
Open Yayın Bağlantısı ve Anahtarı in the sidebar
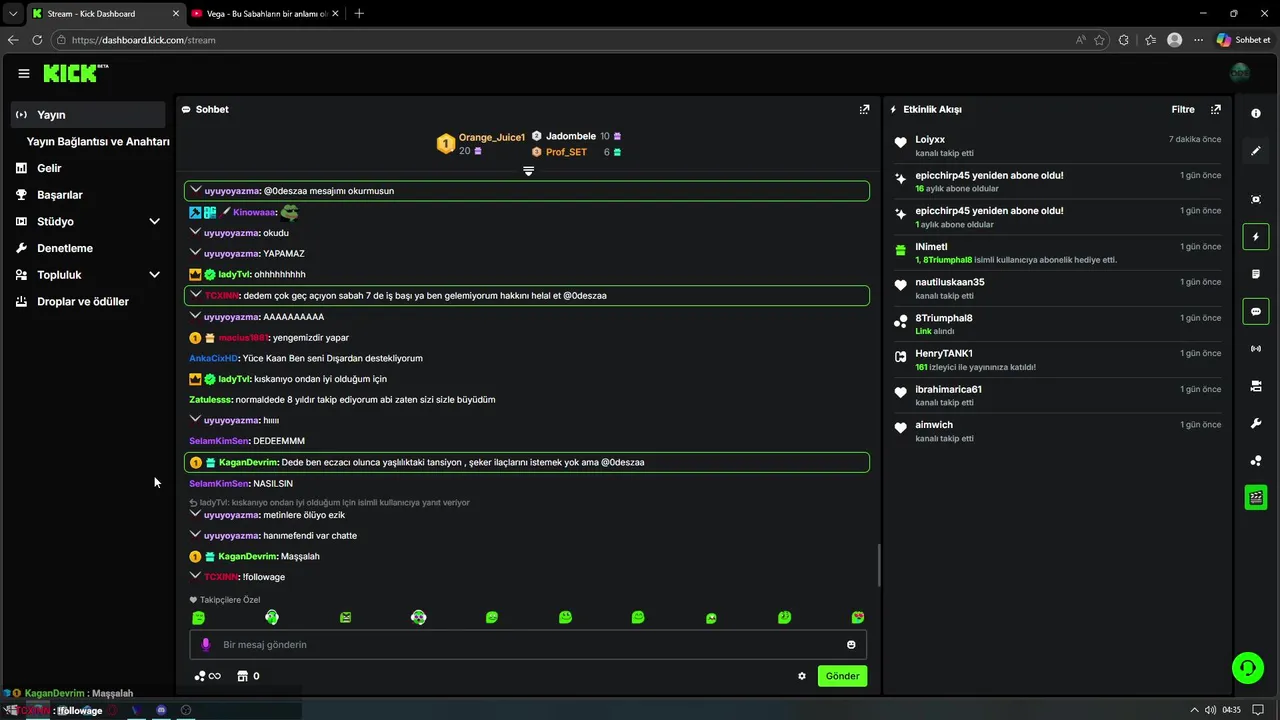[x=98, y=142]
